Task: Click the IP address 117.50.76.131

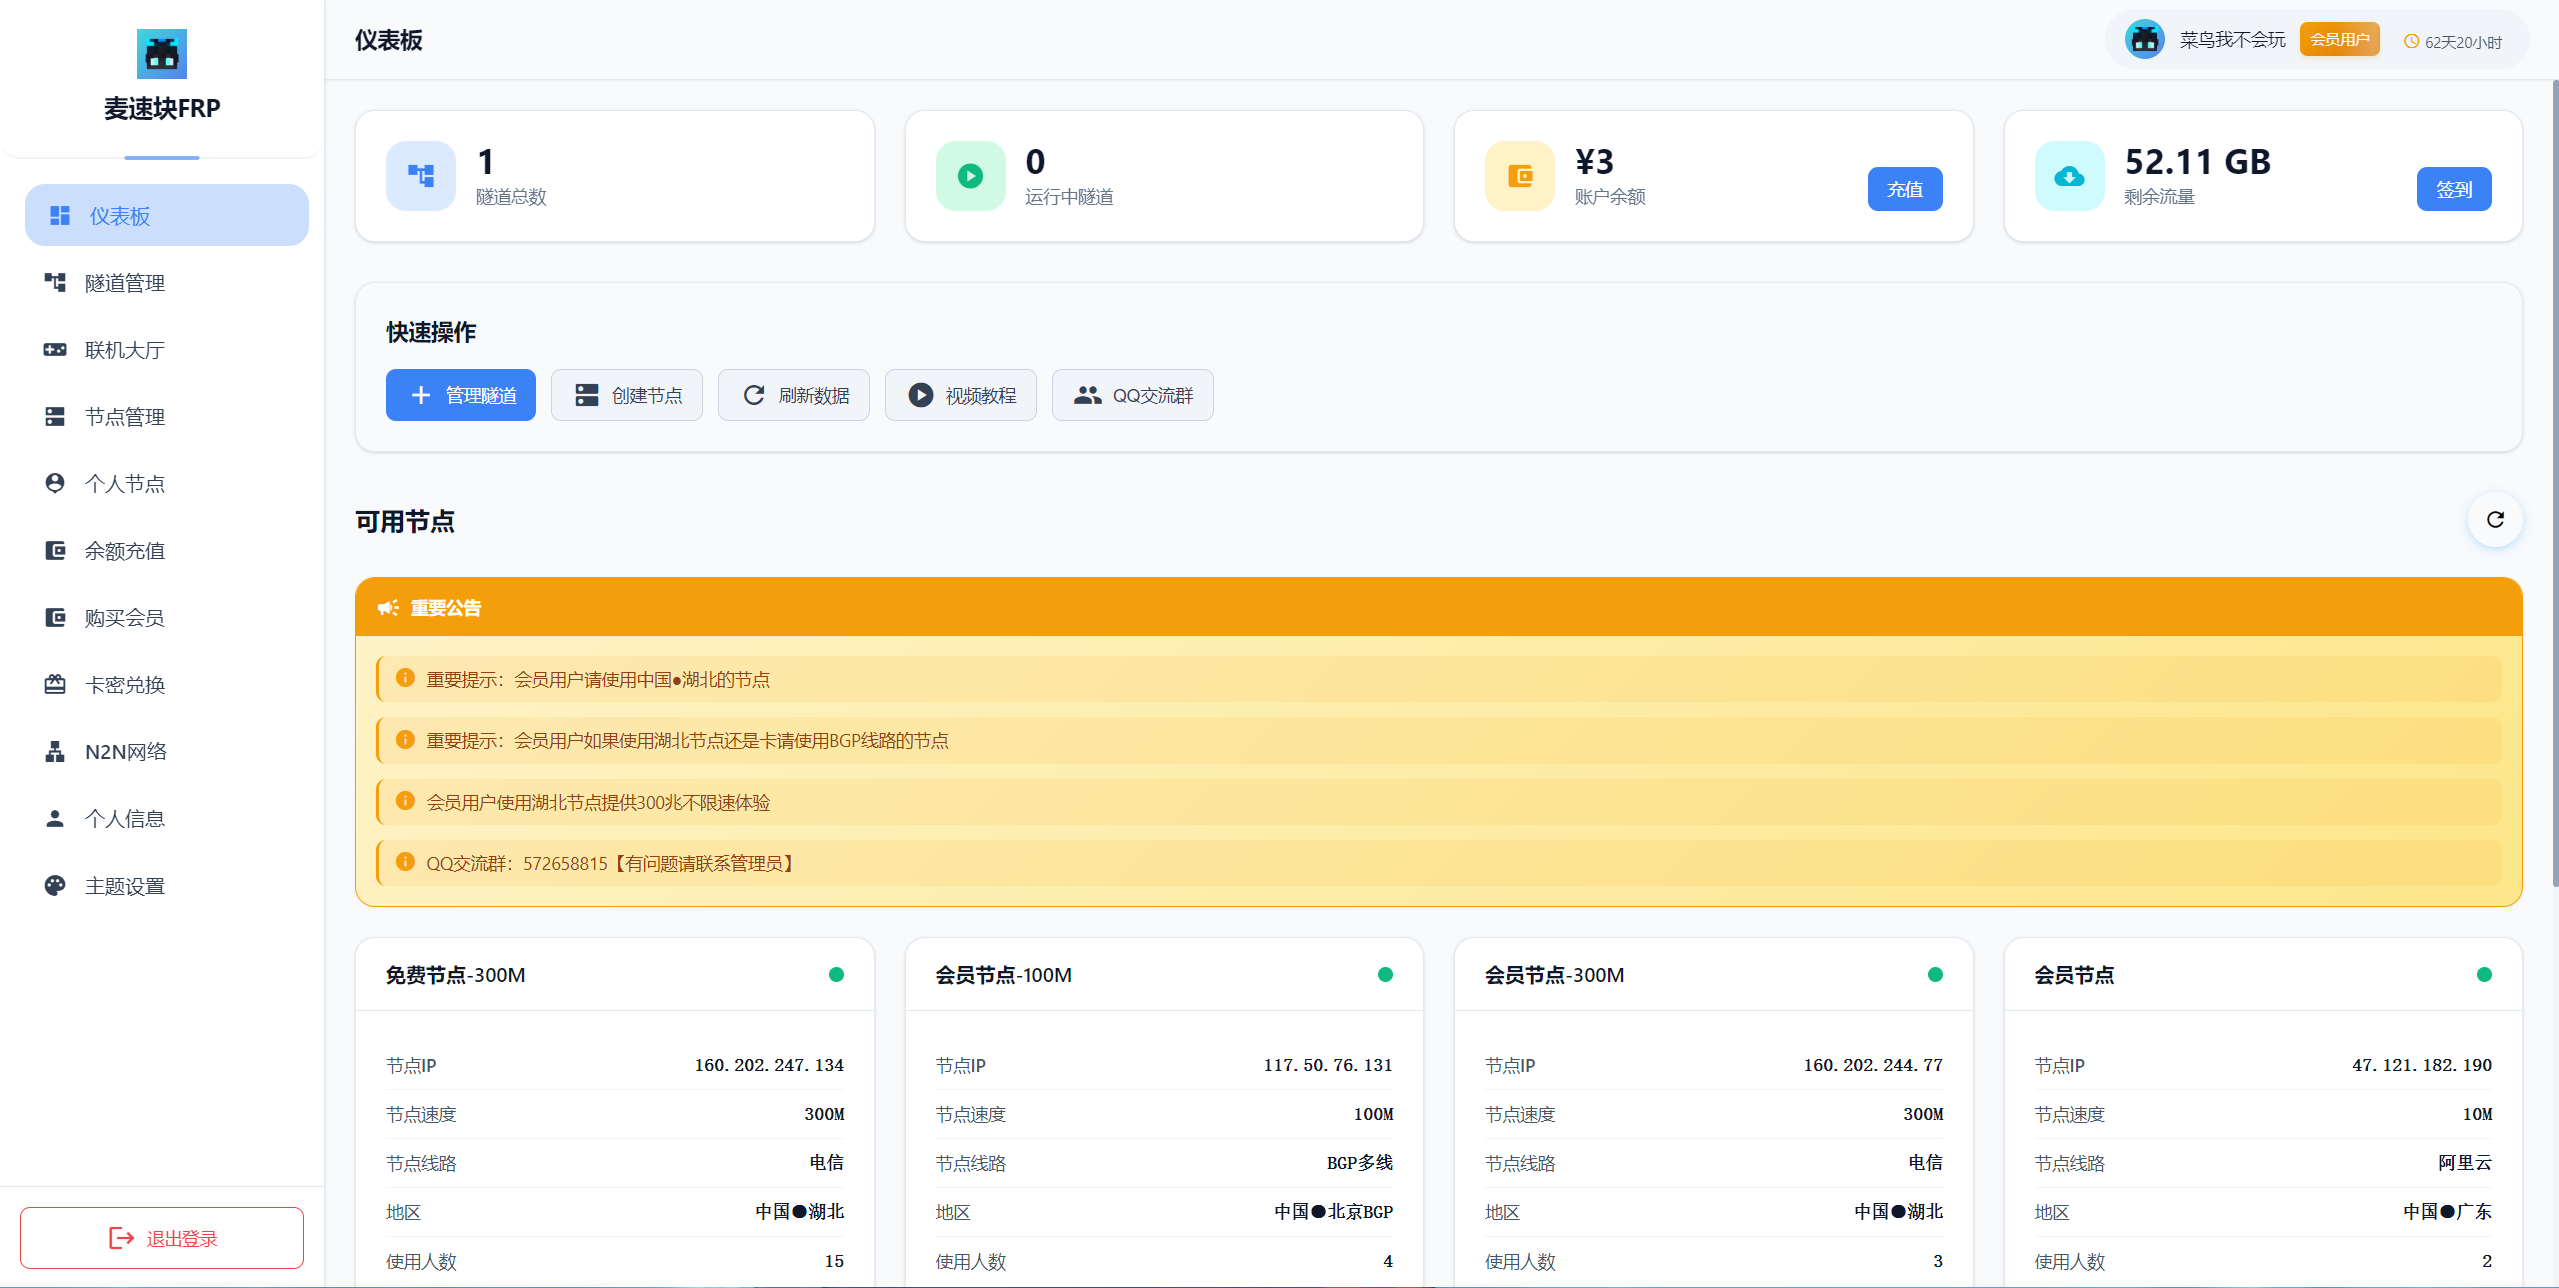Action: [1328, 1065]
